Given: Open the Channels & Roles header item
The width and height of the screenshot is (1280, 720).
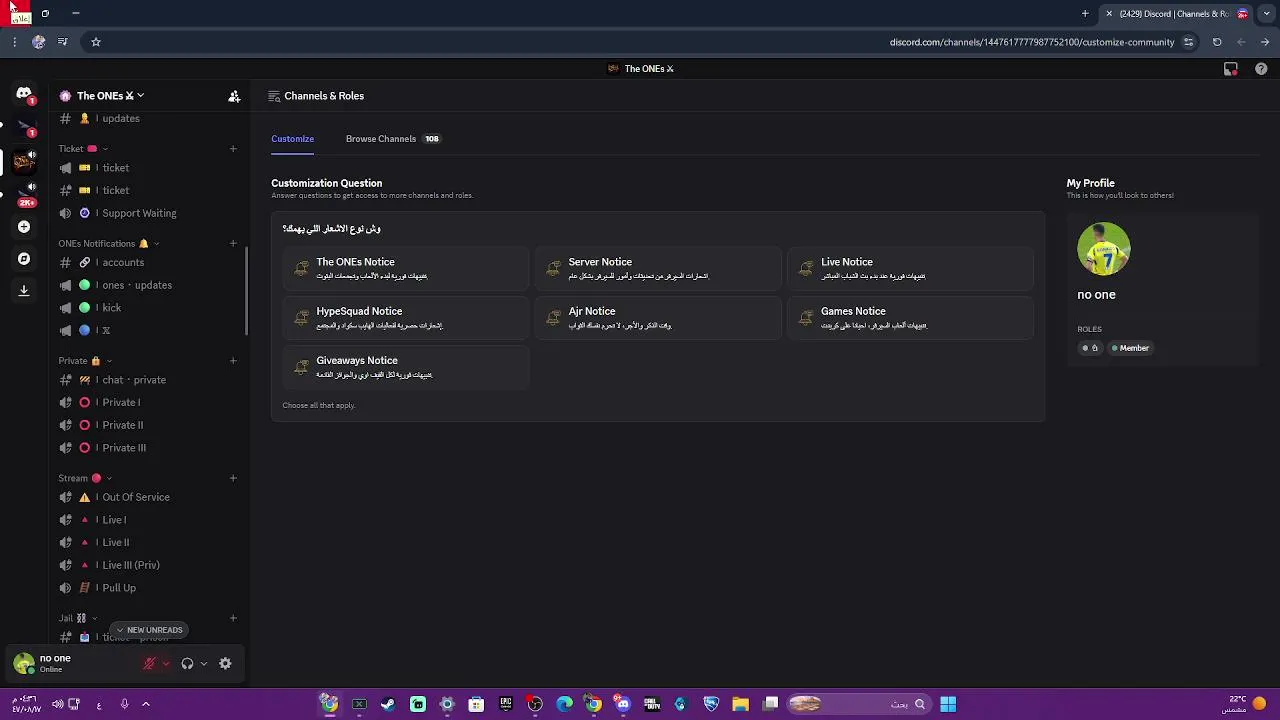Looking at the screenshot, I should (316, 96).
